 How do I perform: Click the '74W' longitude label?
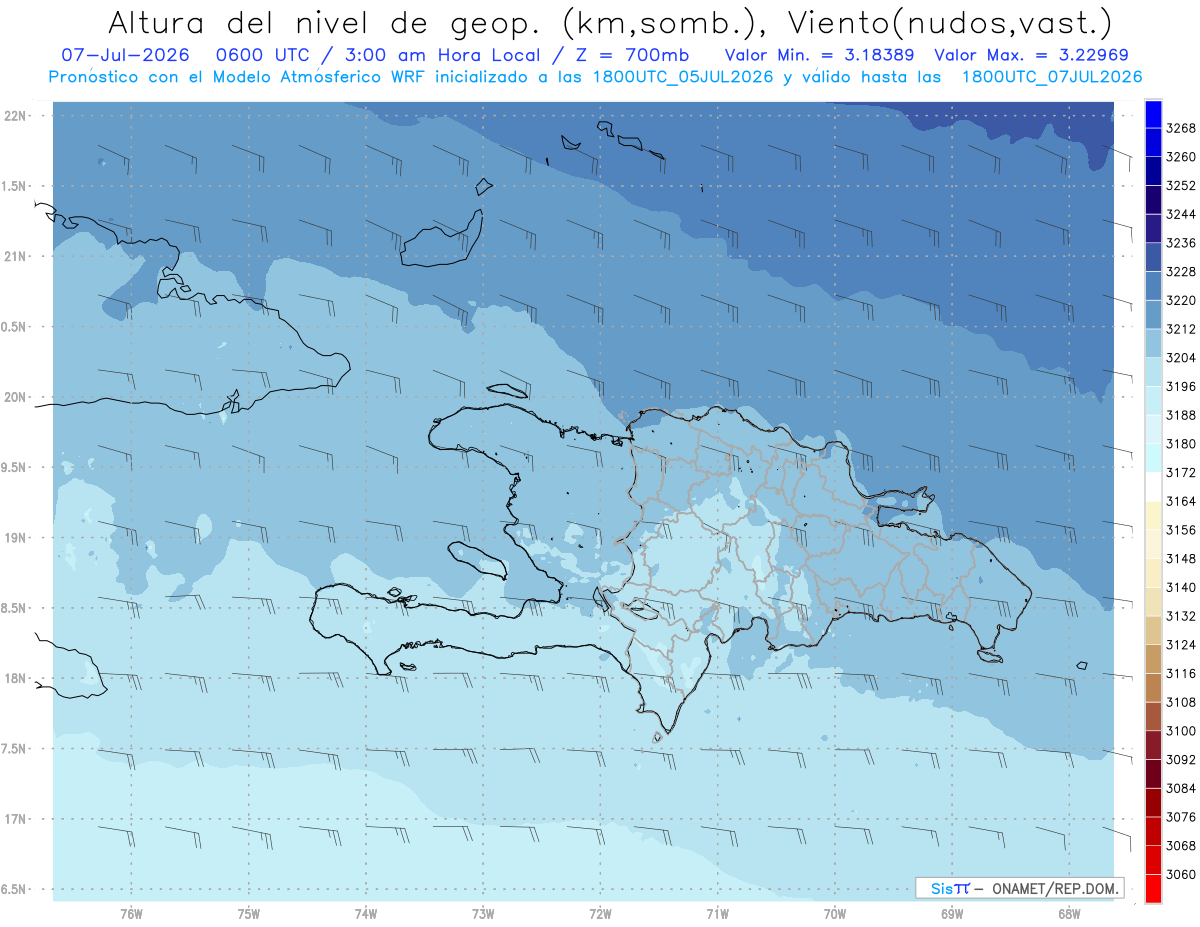pyautogui.click(x=366, y=914)
